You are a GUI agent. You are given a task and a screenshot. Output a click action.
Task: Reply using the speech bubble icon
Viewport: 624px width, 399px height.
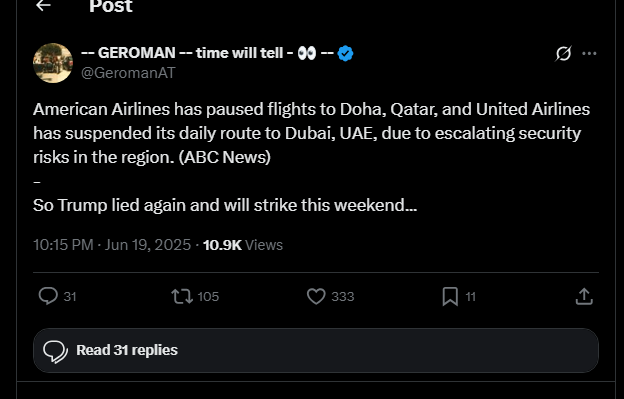point(48,296)
